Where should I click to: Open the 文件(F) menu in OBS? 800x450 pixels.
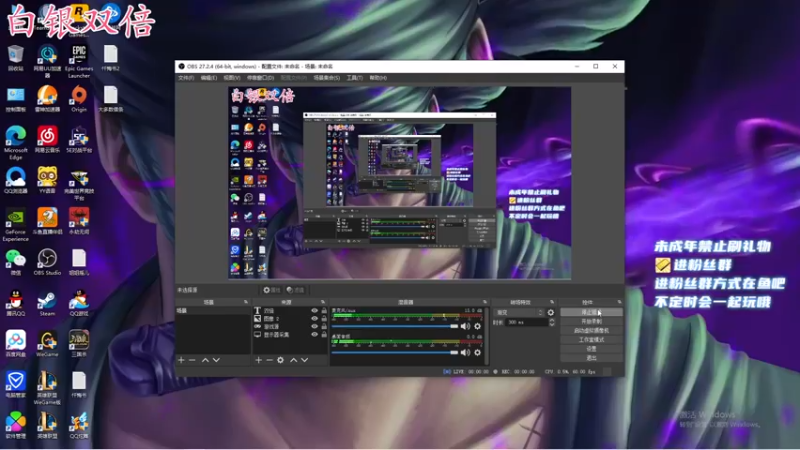(186, 78)
